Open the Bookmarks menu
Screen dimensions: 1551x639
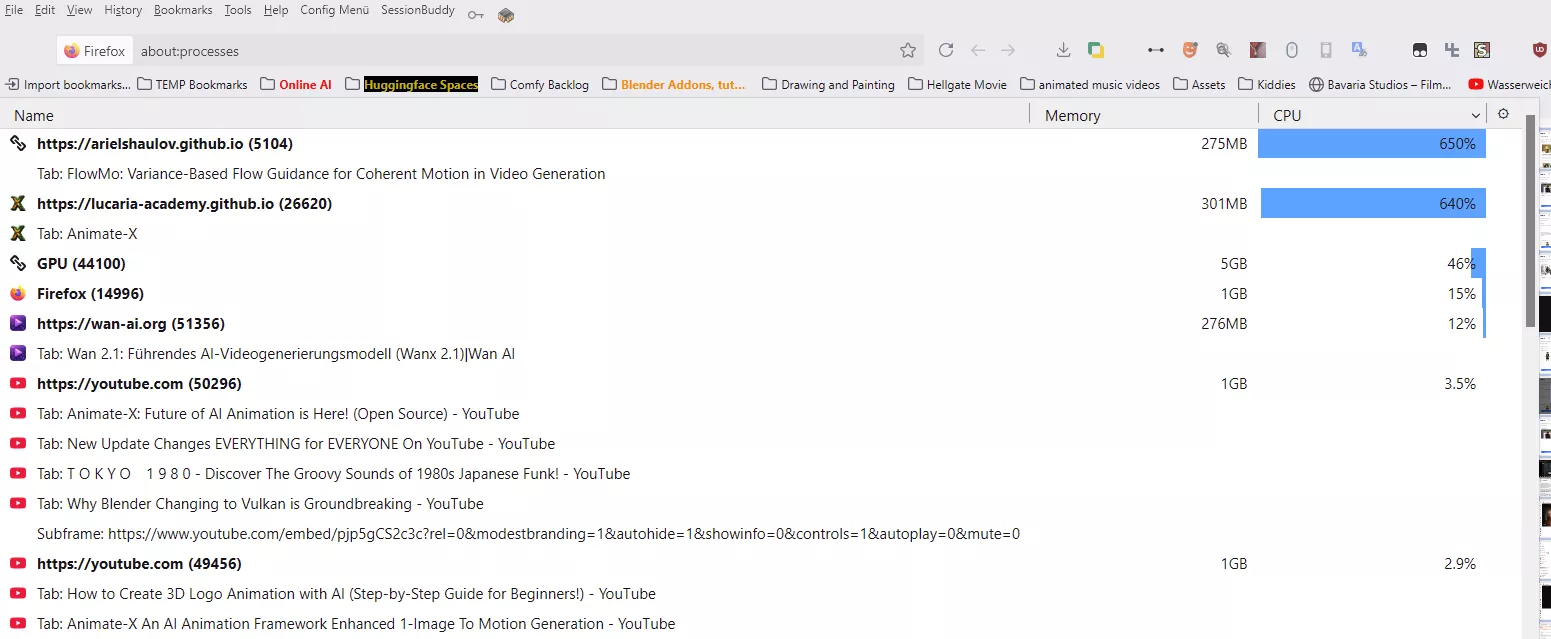(183, 10)
